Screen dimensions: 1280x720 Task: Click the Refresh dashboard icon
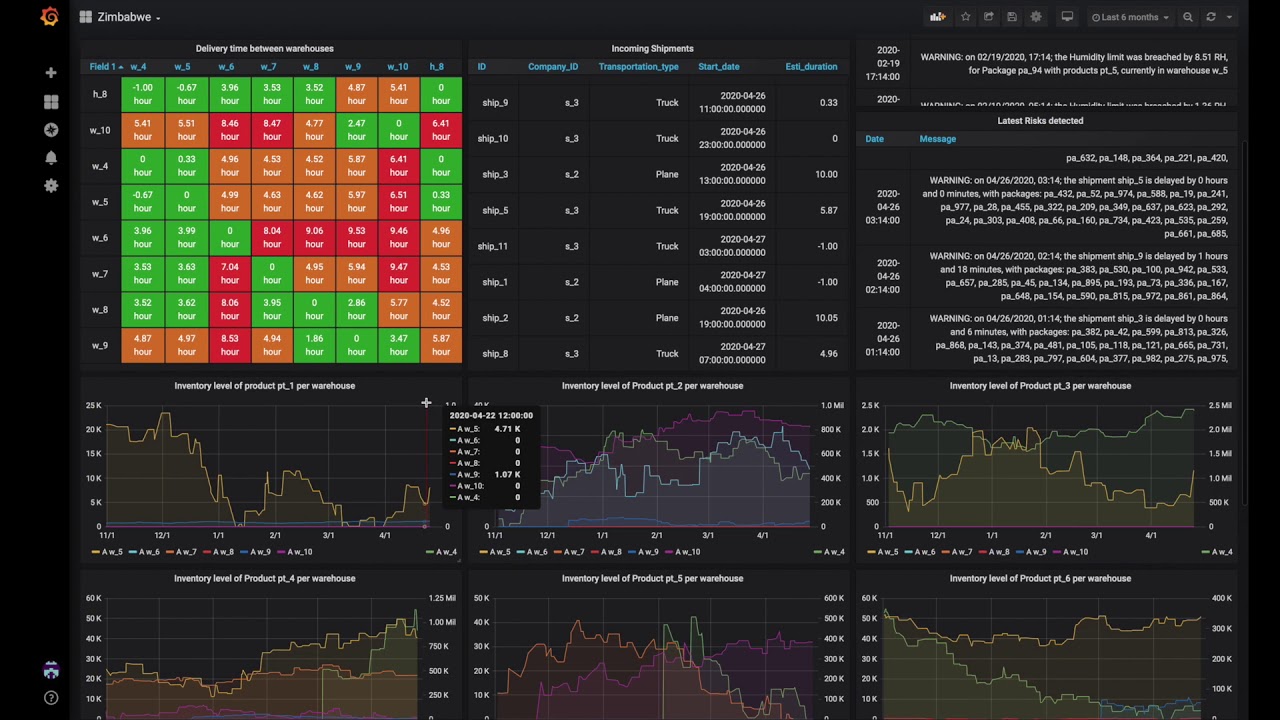1211,17
